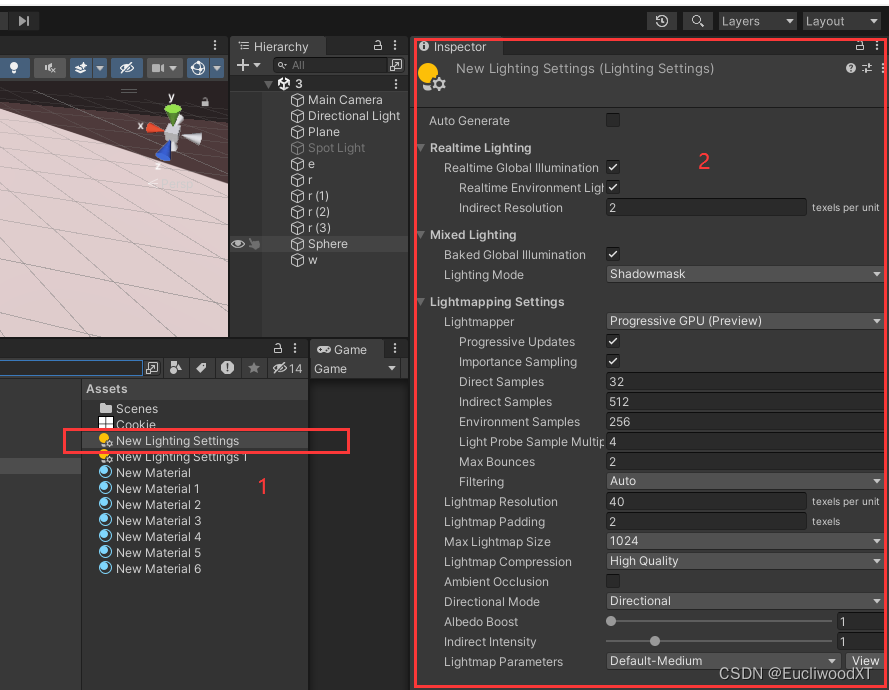
Task: Enable the Ambient Occlusion checkbox
Action: click(x=612, y=581)
